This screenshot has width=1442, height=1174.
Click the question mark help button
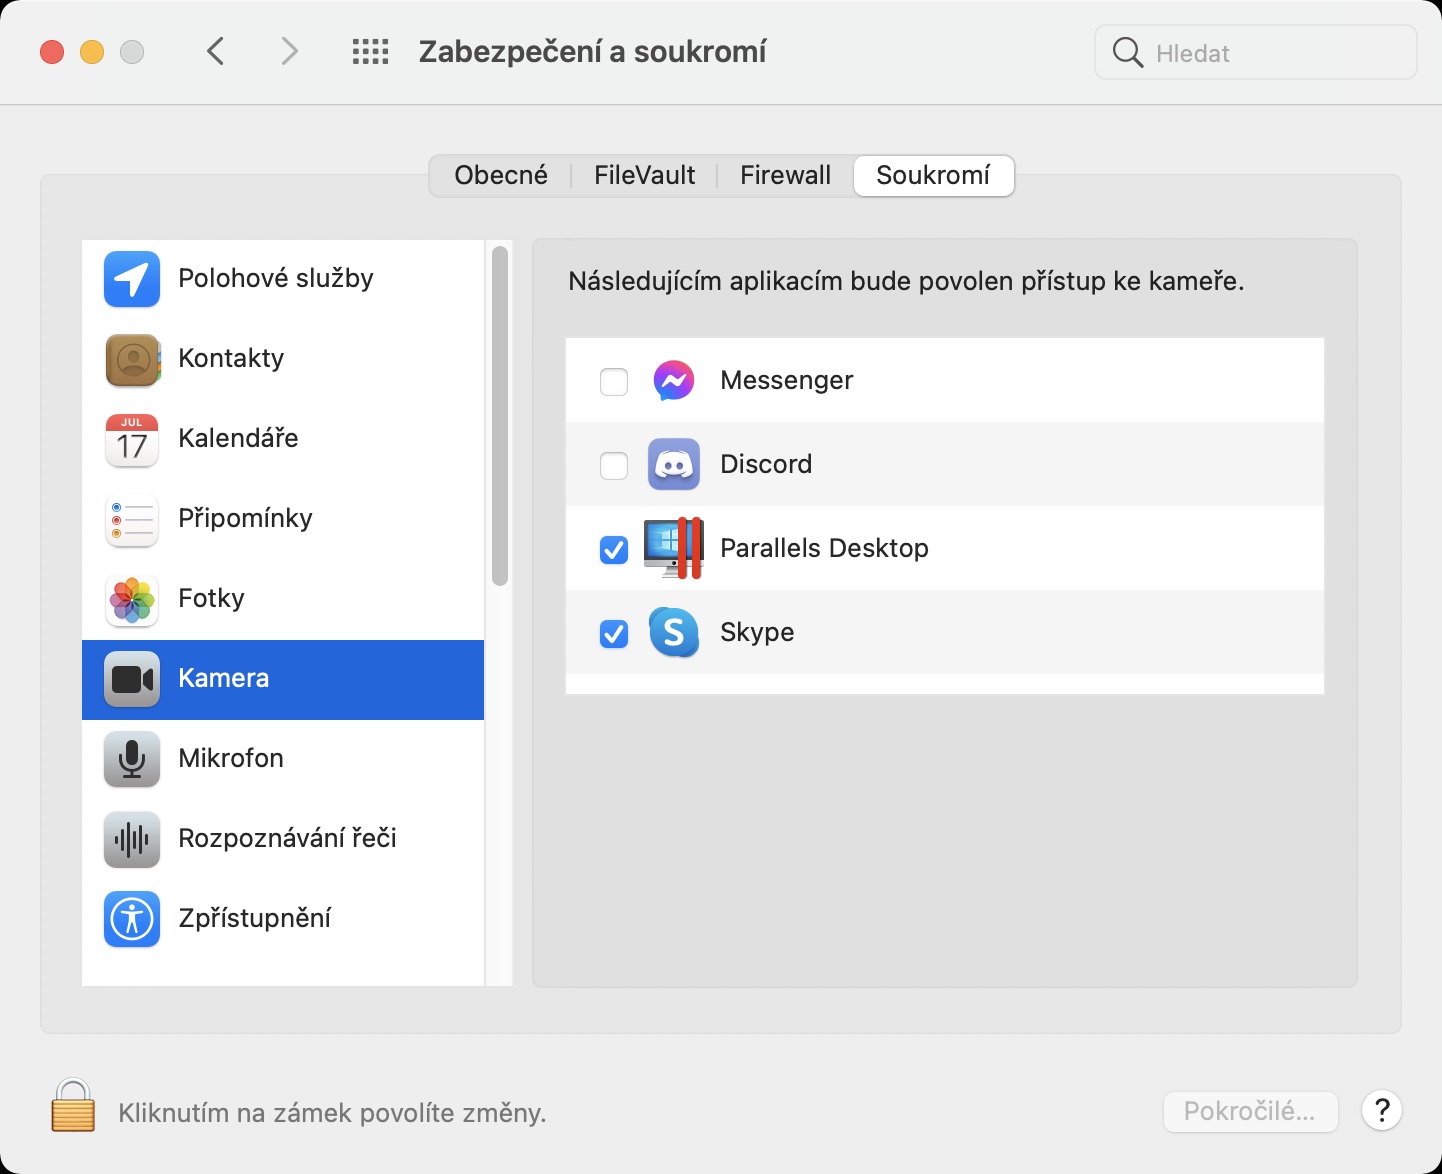coord(1382,1110)
